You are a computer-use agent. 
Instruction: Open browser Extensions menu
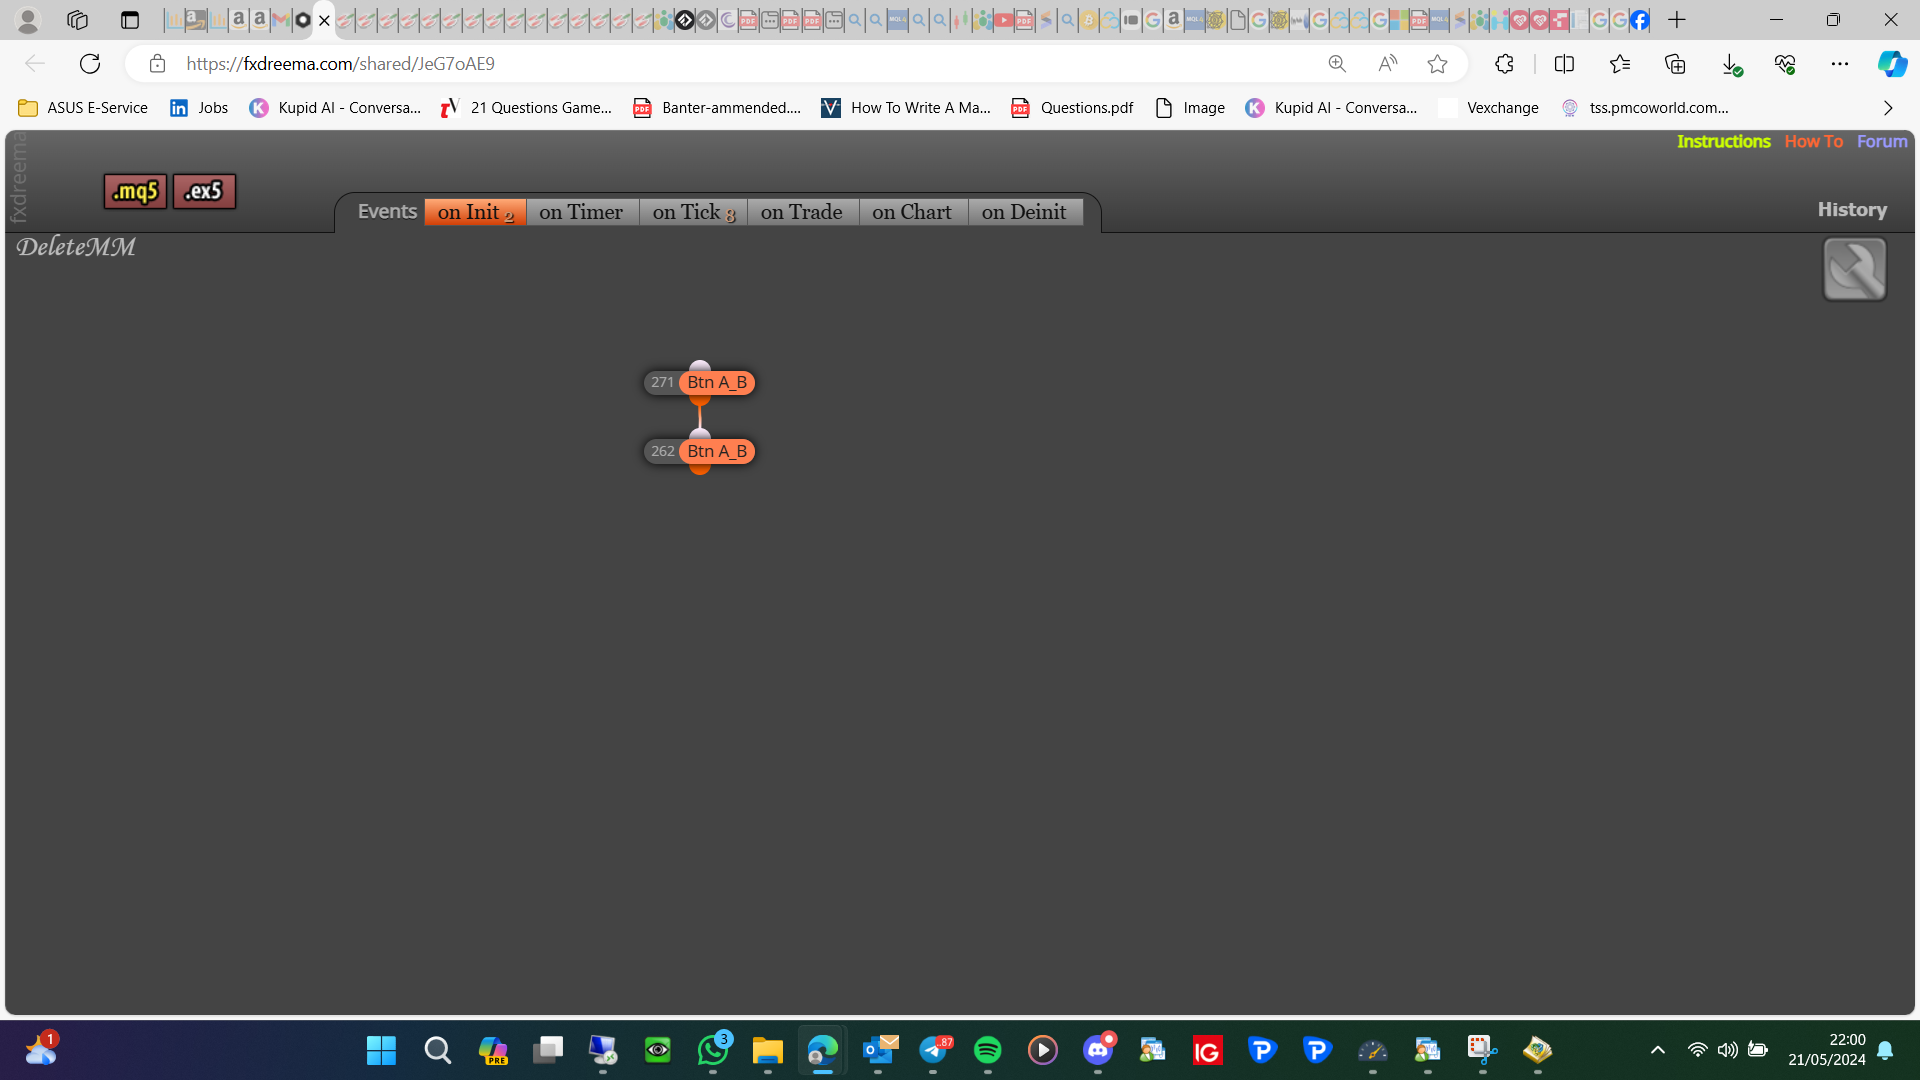pyautogui.click(x=1504, y=64)
